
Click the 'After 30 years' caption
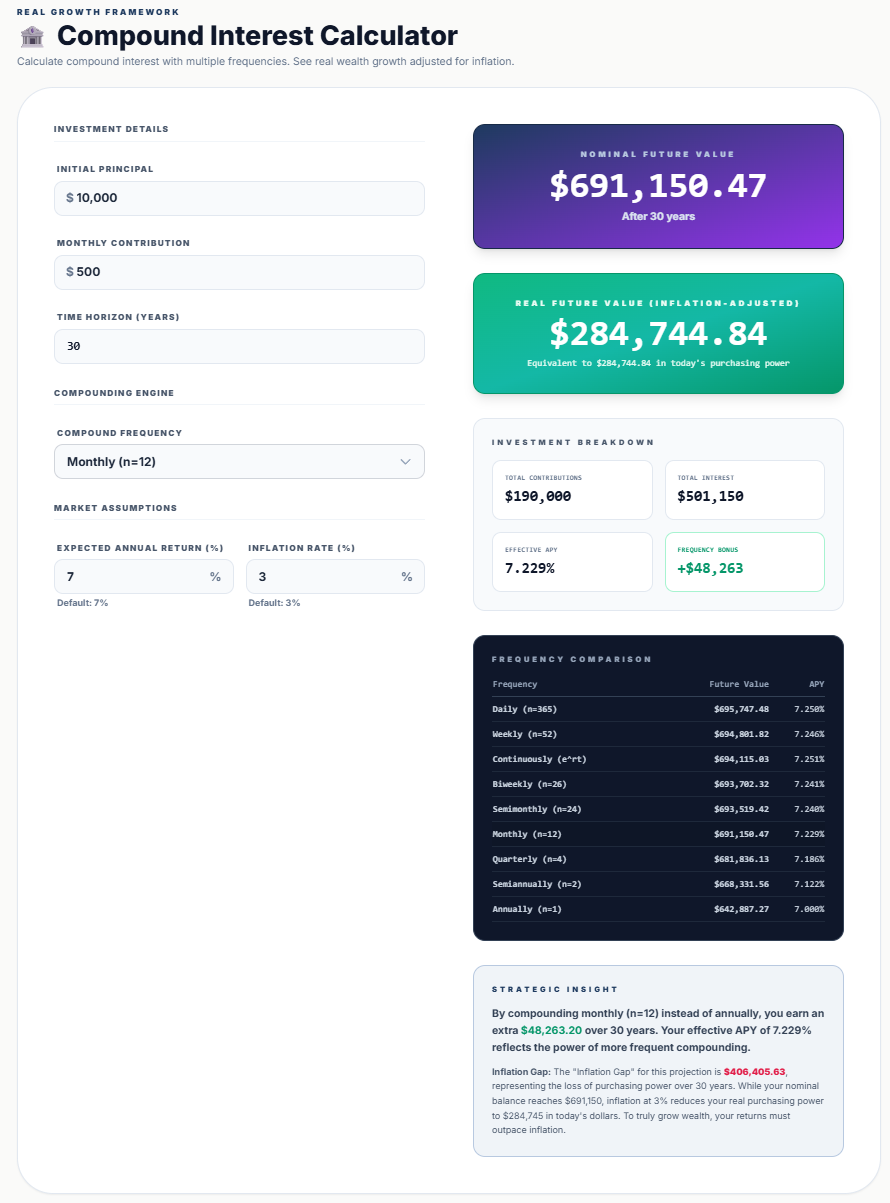(658, 216)
